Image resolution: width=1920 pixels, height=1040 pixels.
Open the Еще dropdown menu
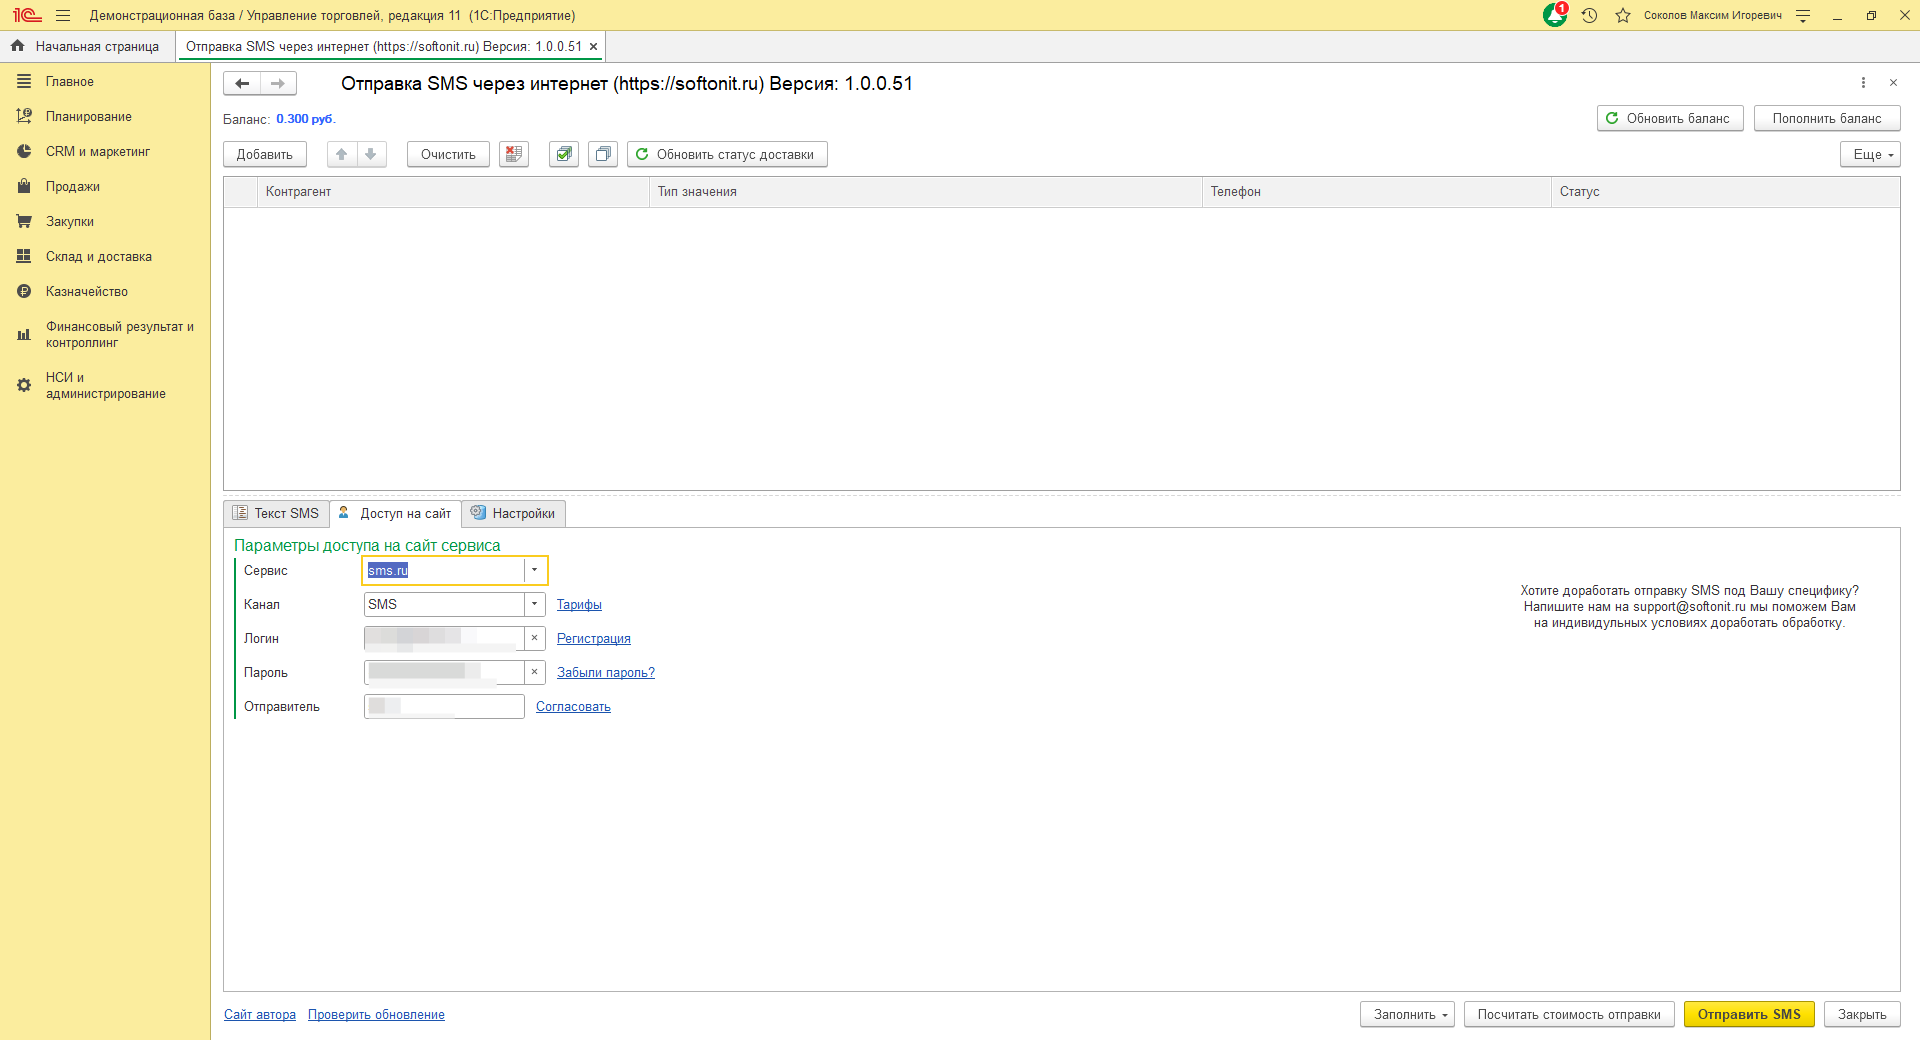tap(1869, 154)
